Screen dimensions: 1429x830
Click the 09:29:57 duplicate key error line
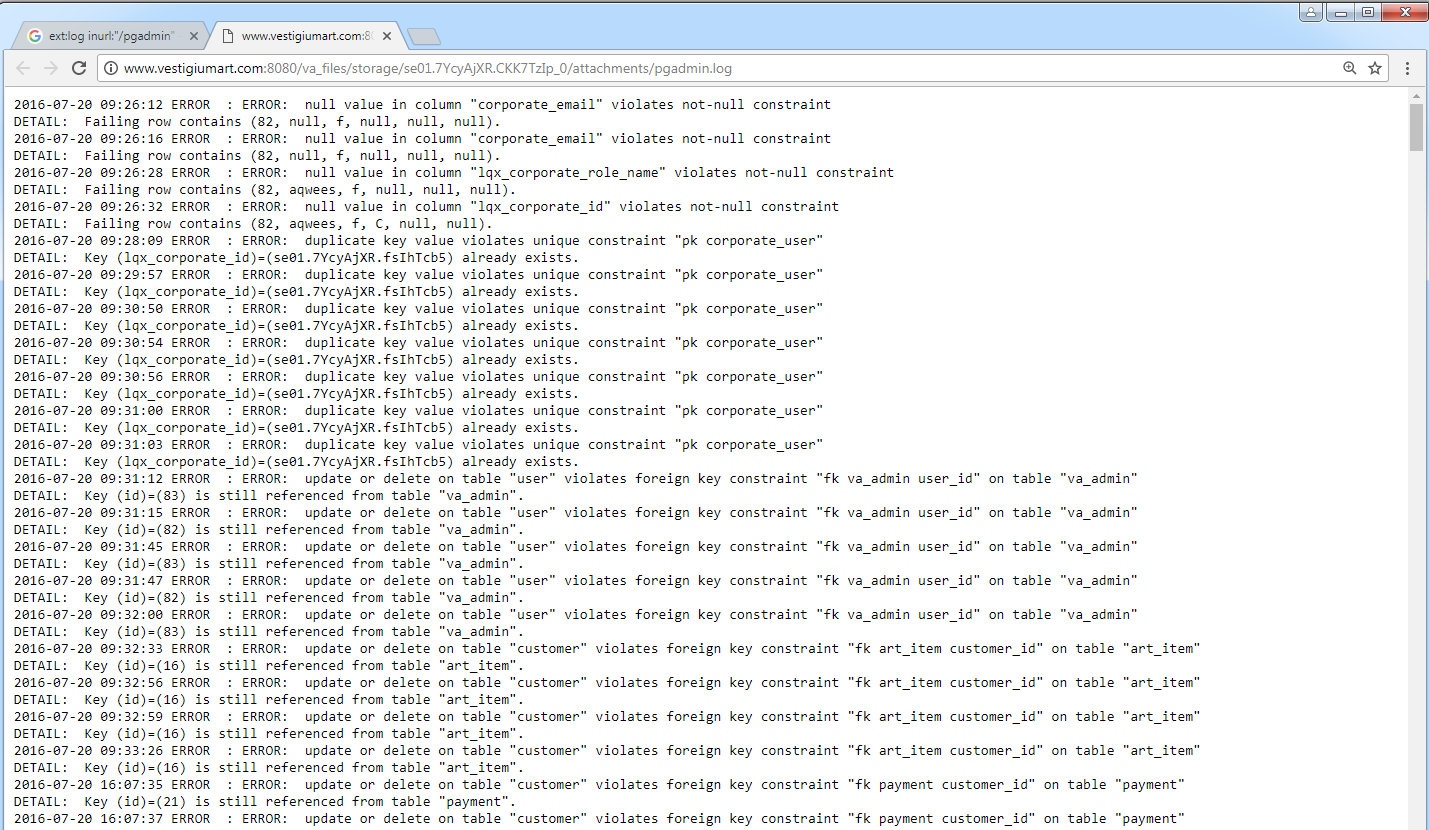point(419,274)
